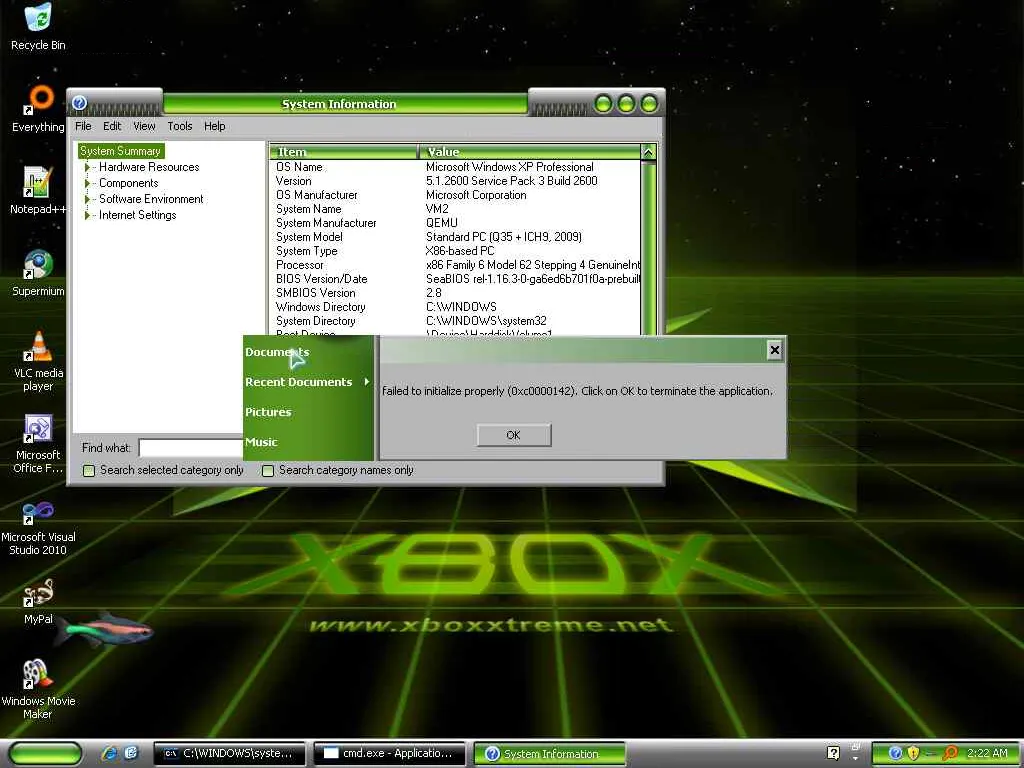Enable Search category names only checkbox
Viewport: 1024px width, 768px height.
[268, 470]
